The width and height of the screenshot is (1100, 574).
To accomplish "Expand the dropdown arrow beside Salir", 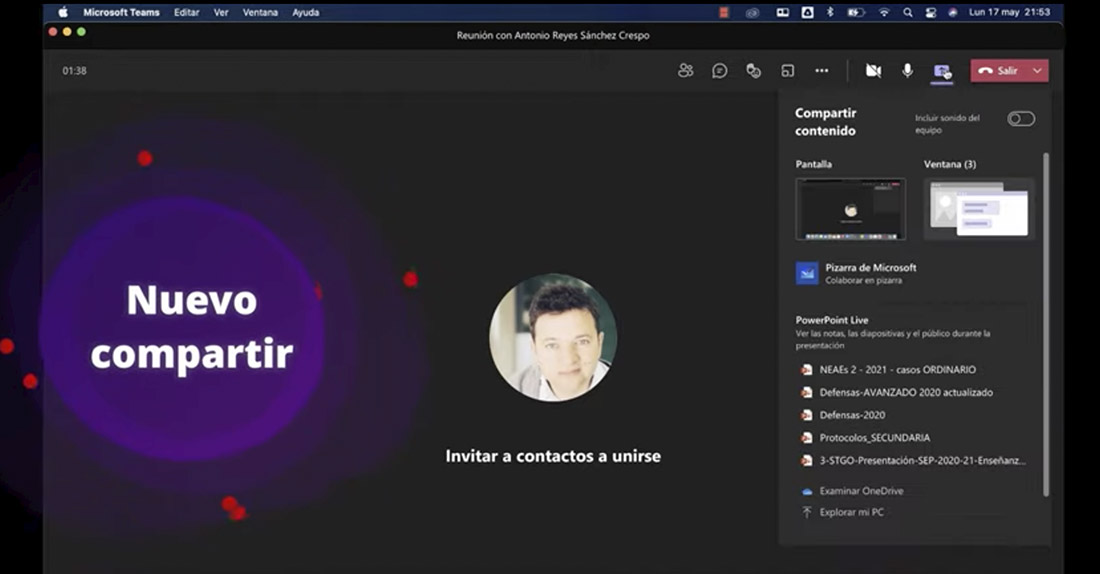I will [x=1037, y=71].
